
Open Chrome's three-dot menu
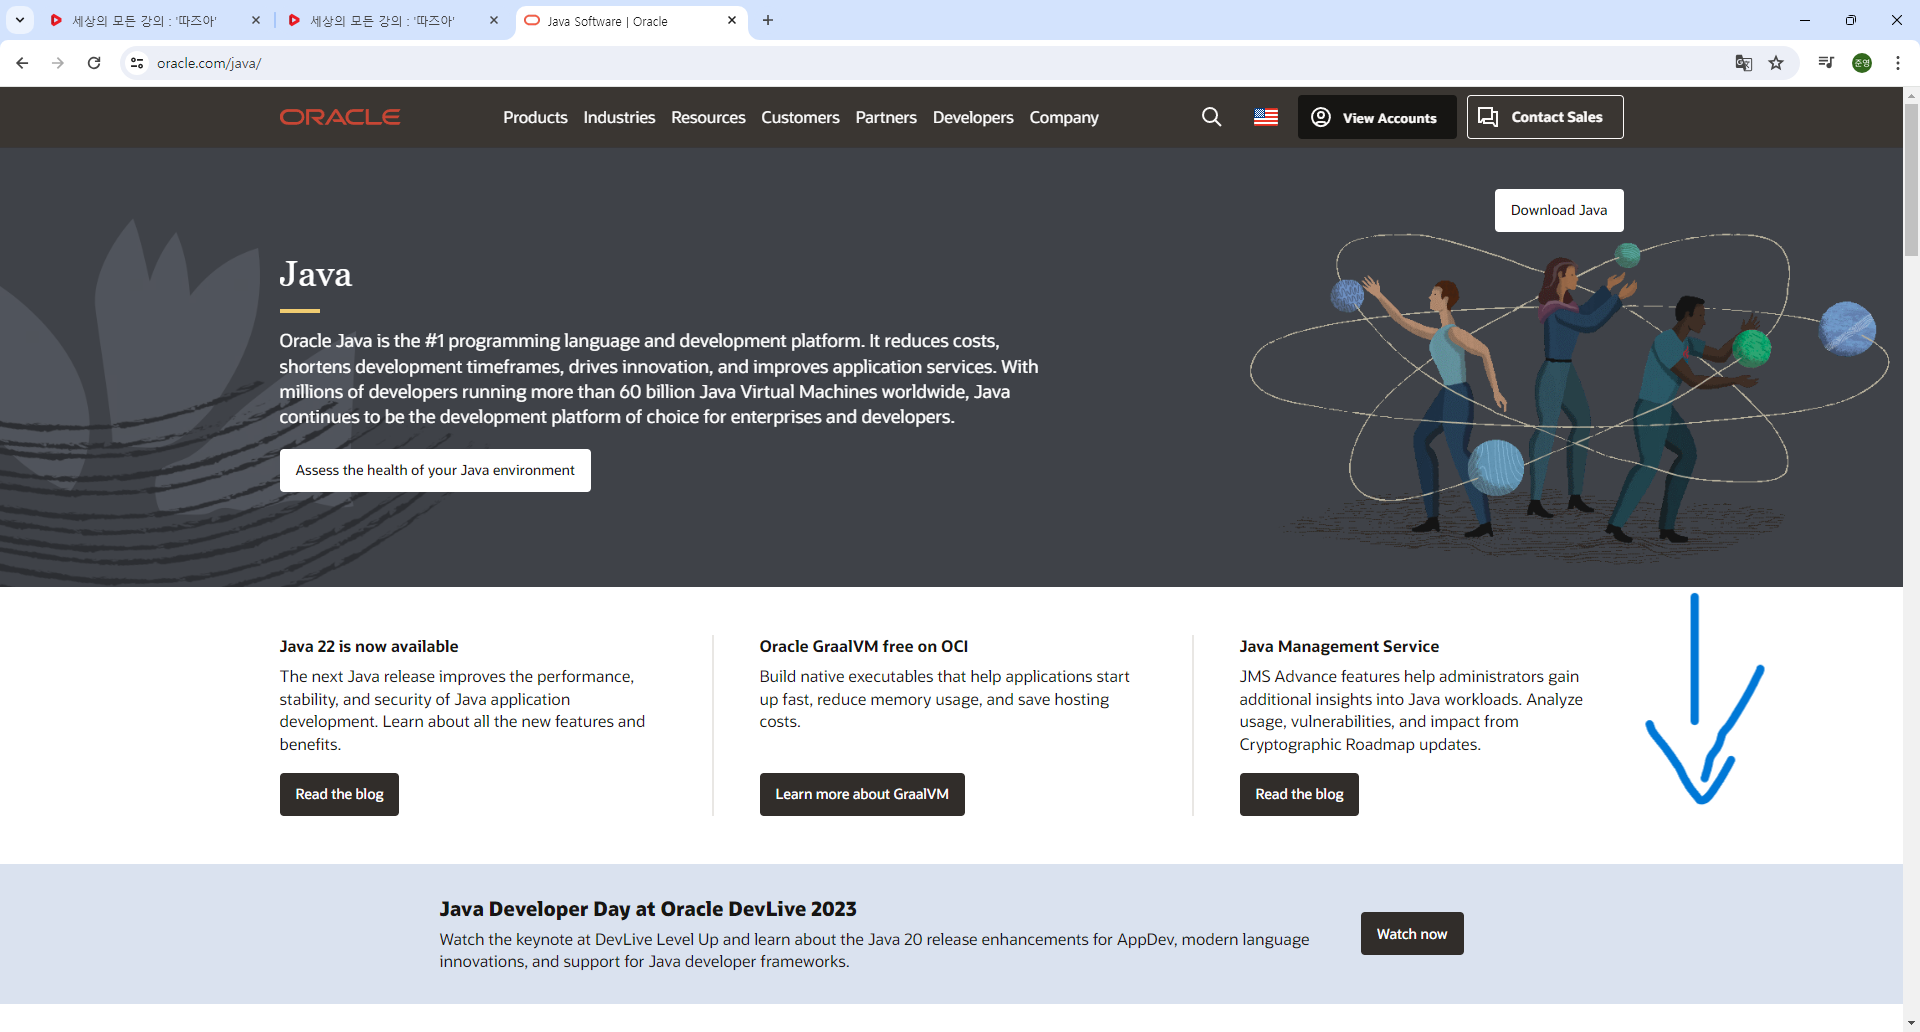coord(1898,63)
